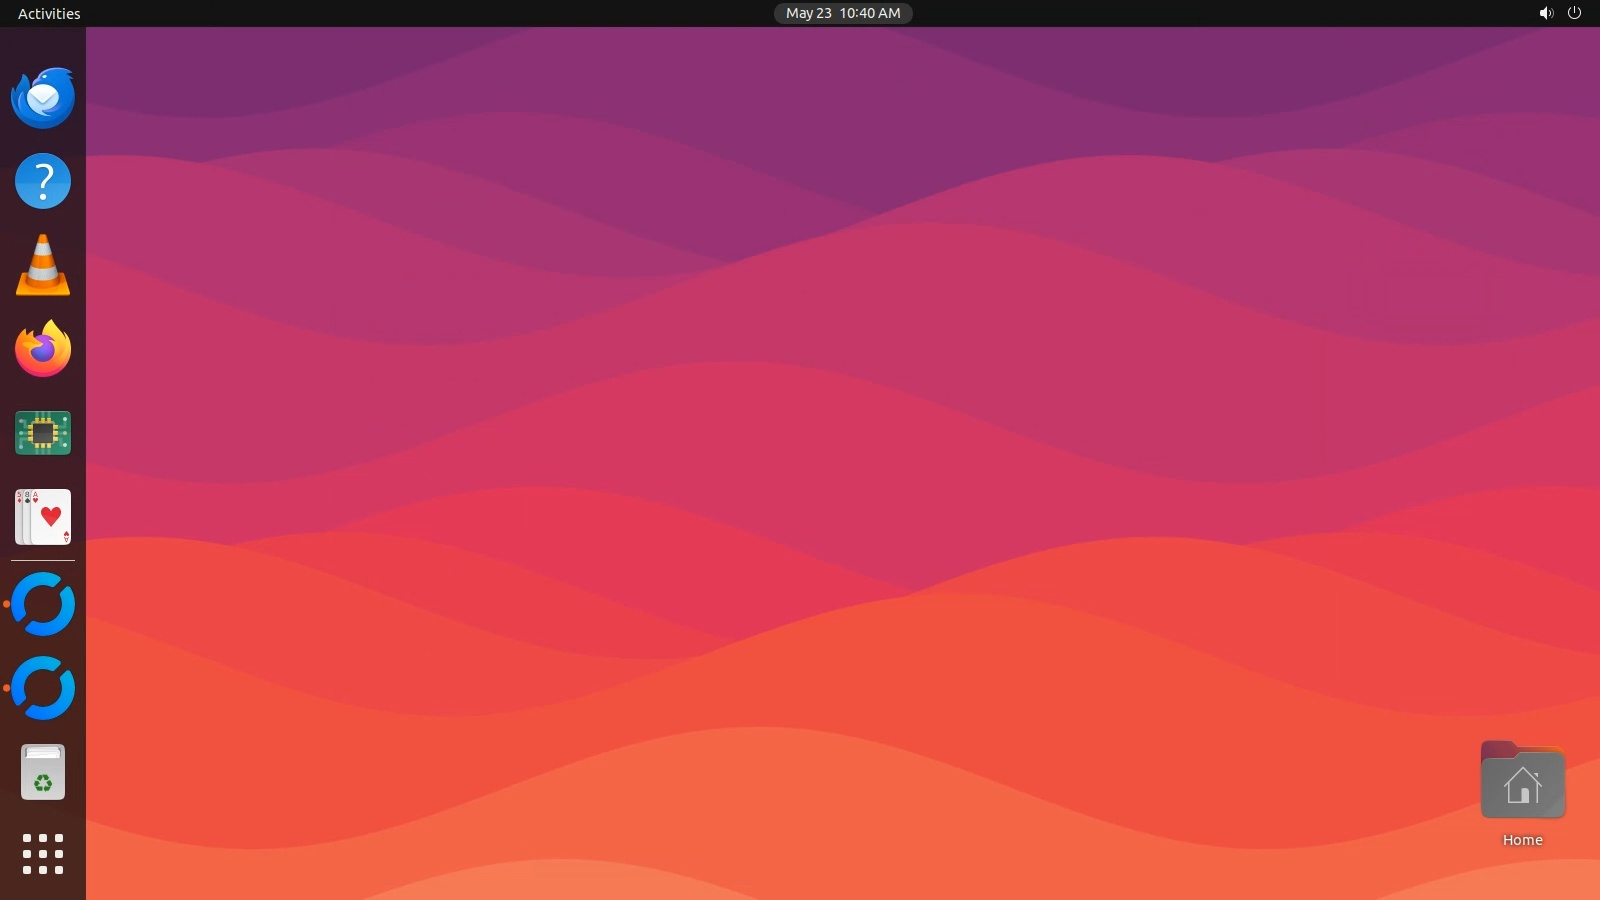
Task: Select the Home folder icon on desktop
Action: (x=1522, y=781)
